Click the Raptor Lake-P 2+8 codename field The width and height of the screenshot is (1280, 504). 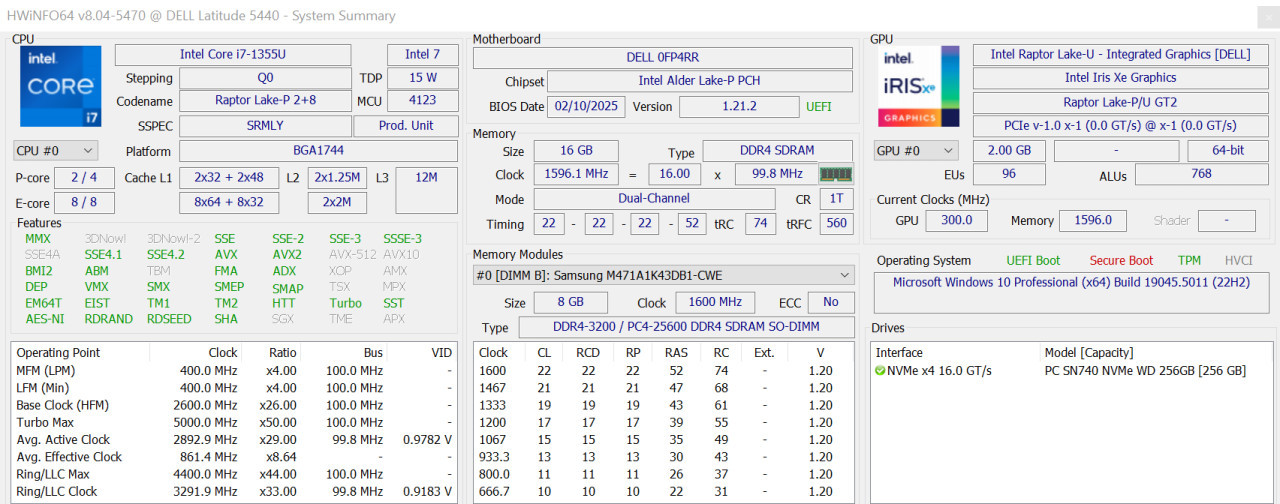click(x=265, y=101)
